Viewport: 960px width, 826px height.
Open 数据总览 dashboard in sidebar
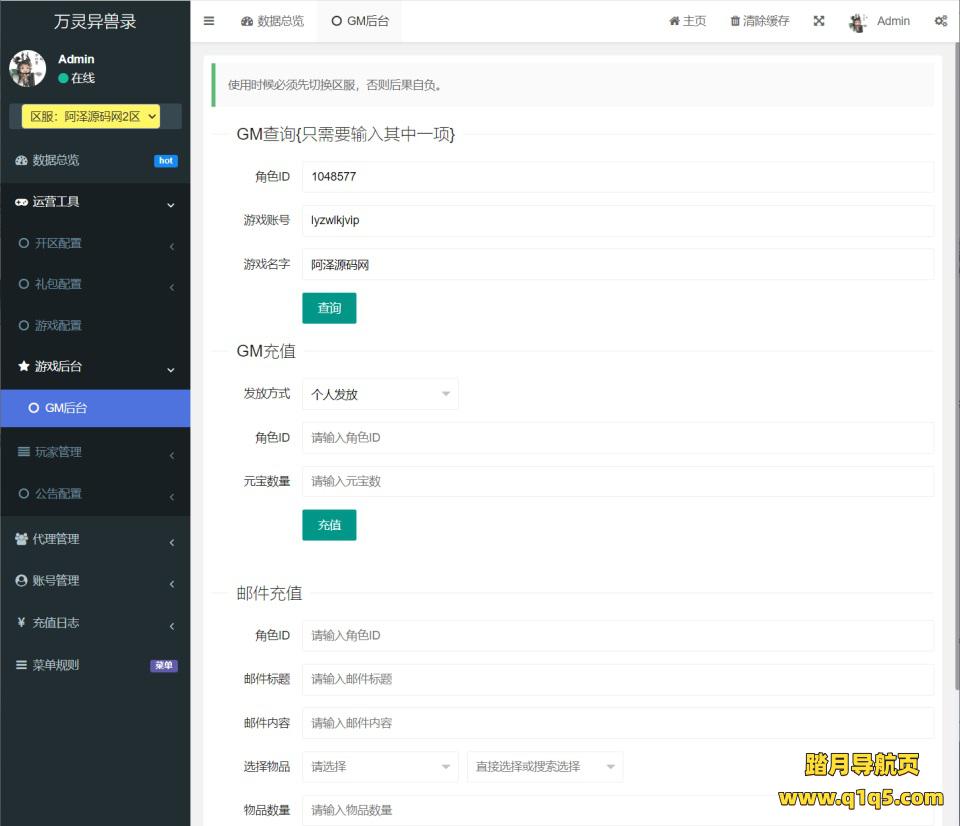point(56,160)
